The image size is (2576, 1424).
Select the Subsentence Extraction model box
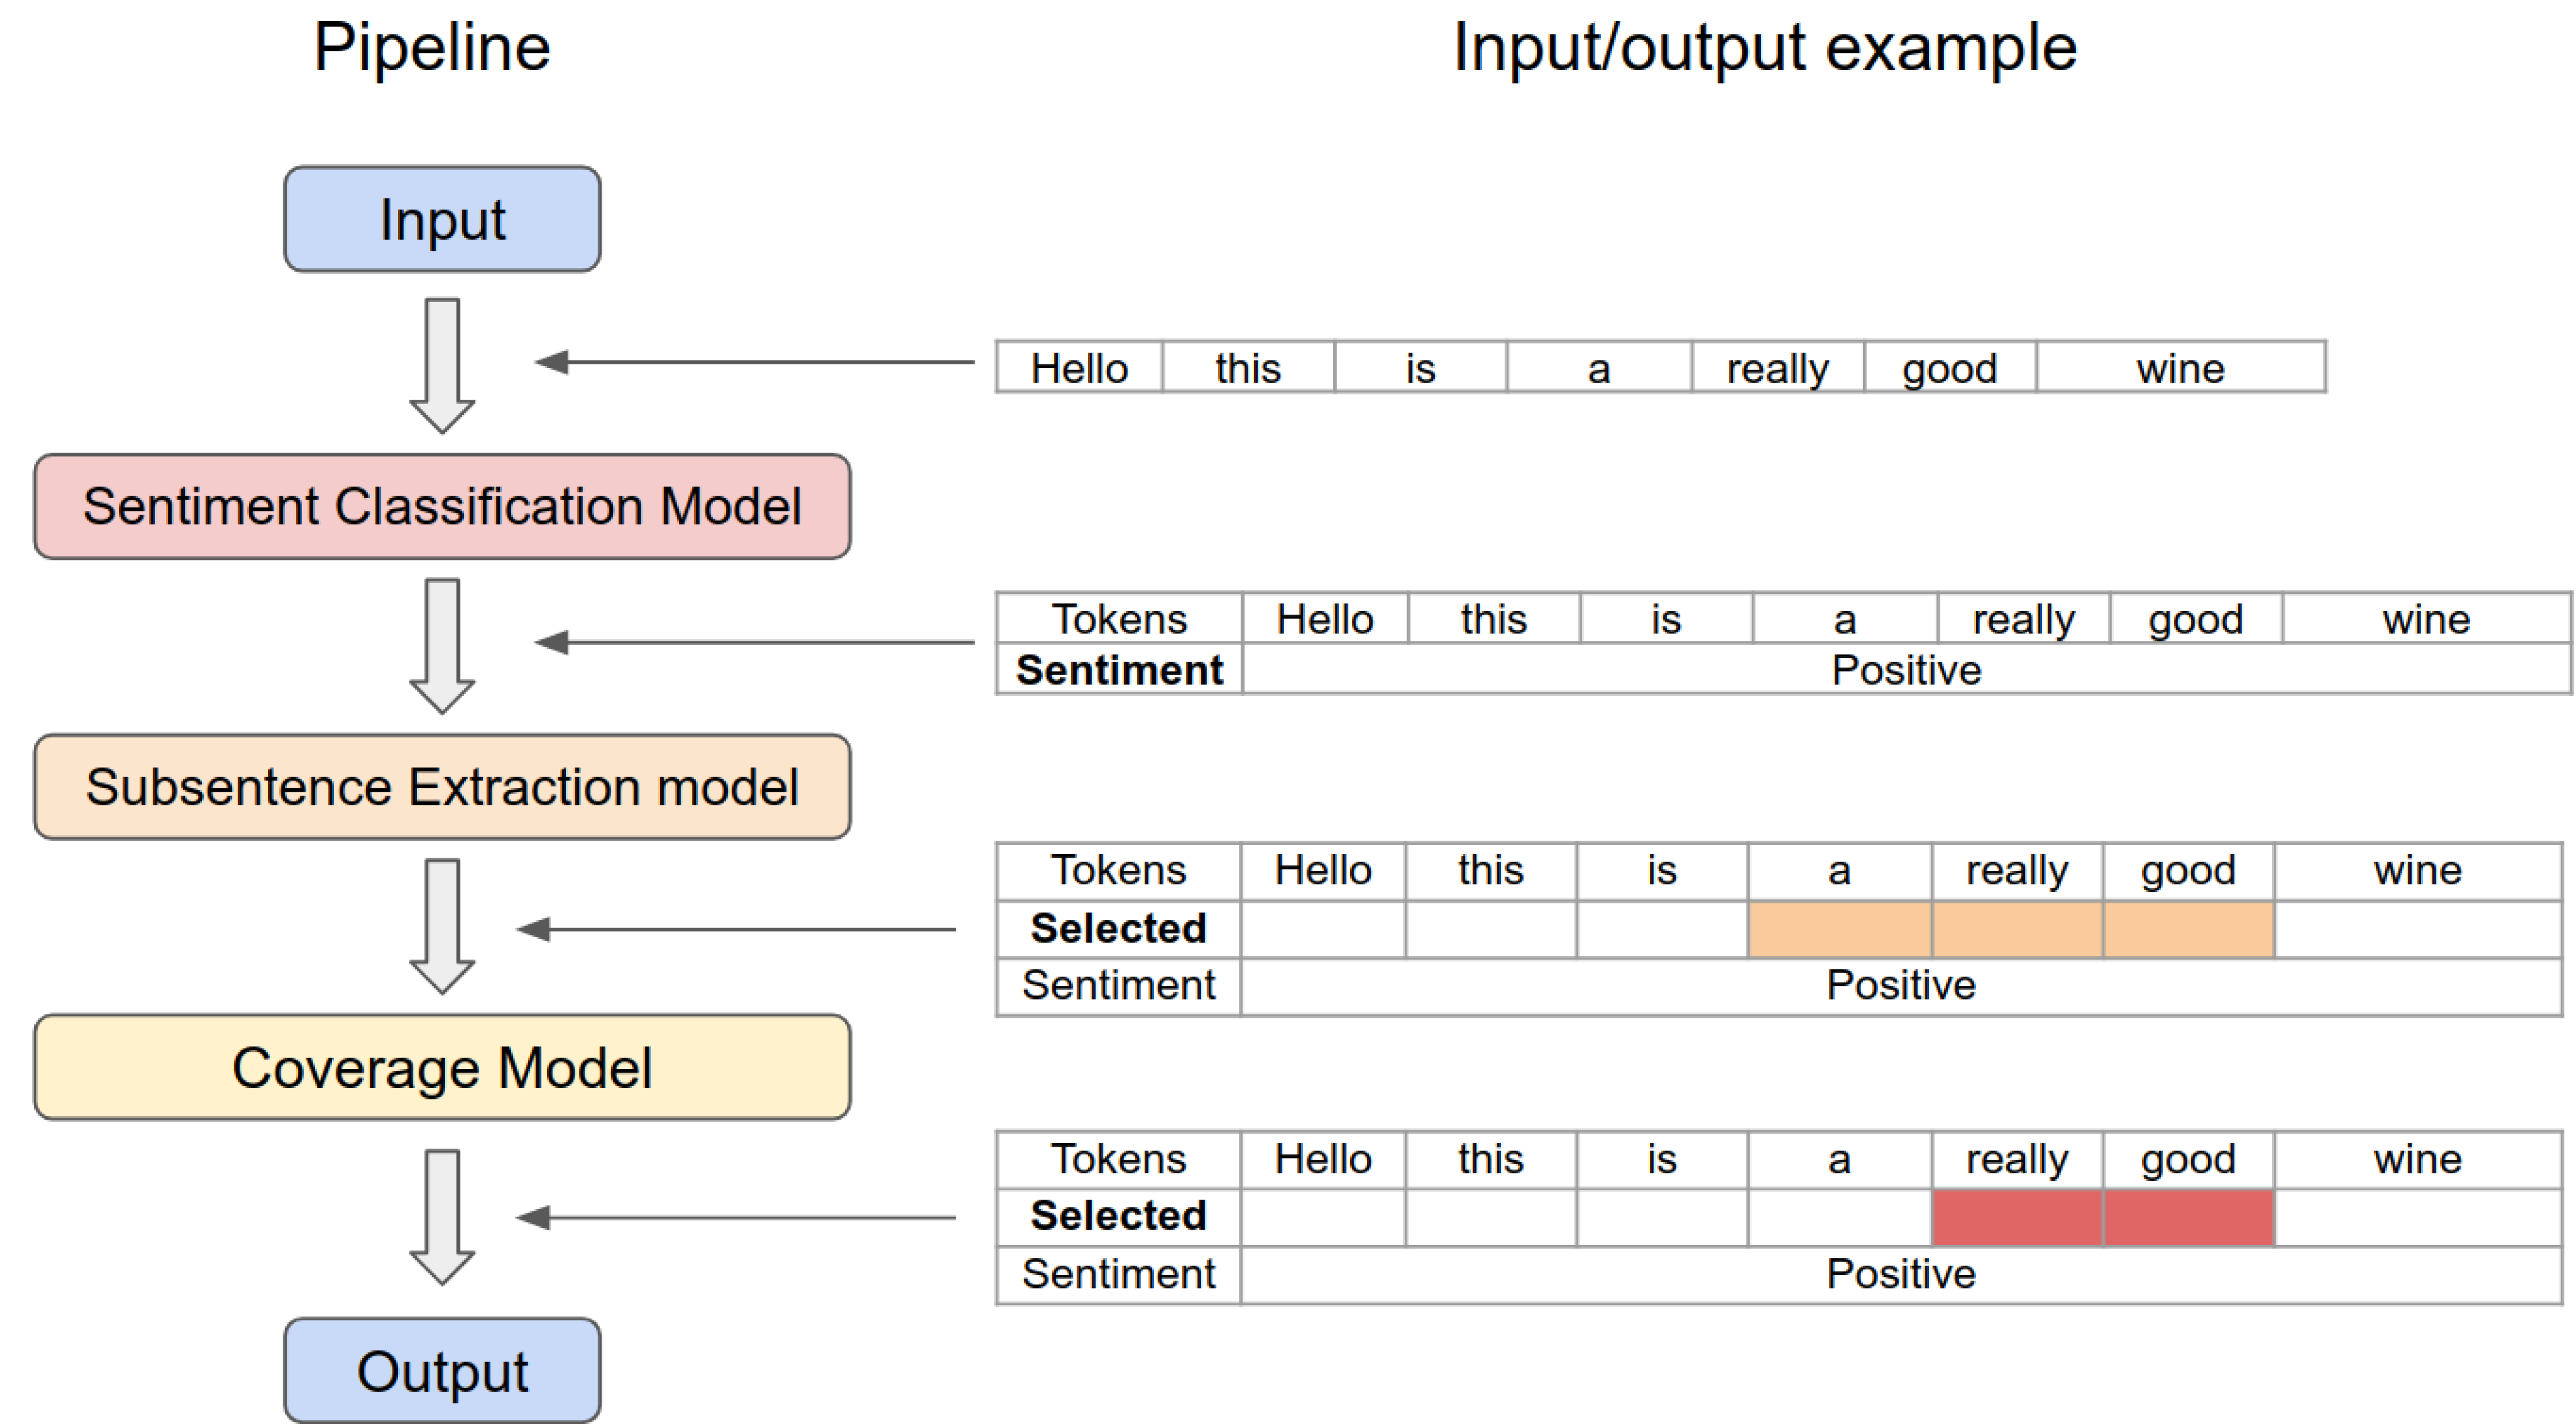[x=442, y=787]
